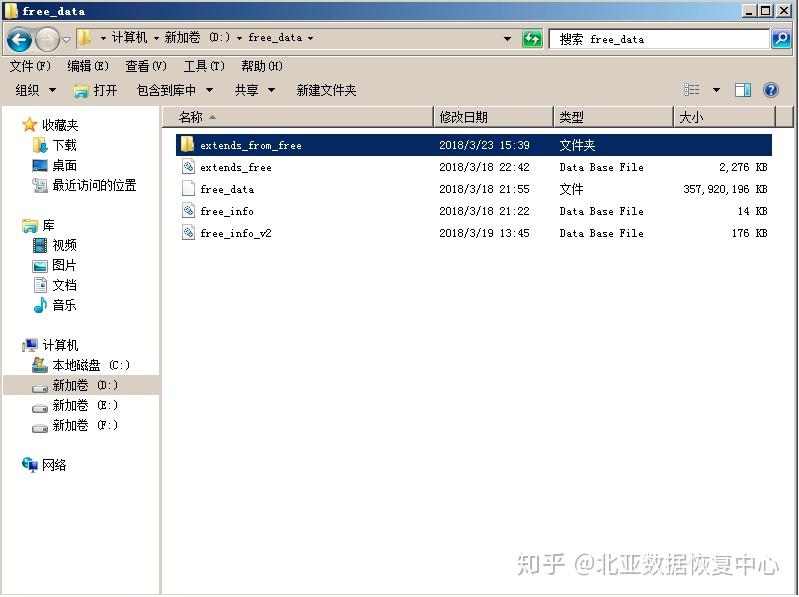Click the magnifier search icon
799x597 pixels.
tap(781, 39)
